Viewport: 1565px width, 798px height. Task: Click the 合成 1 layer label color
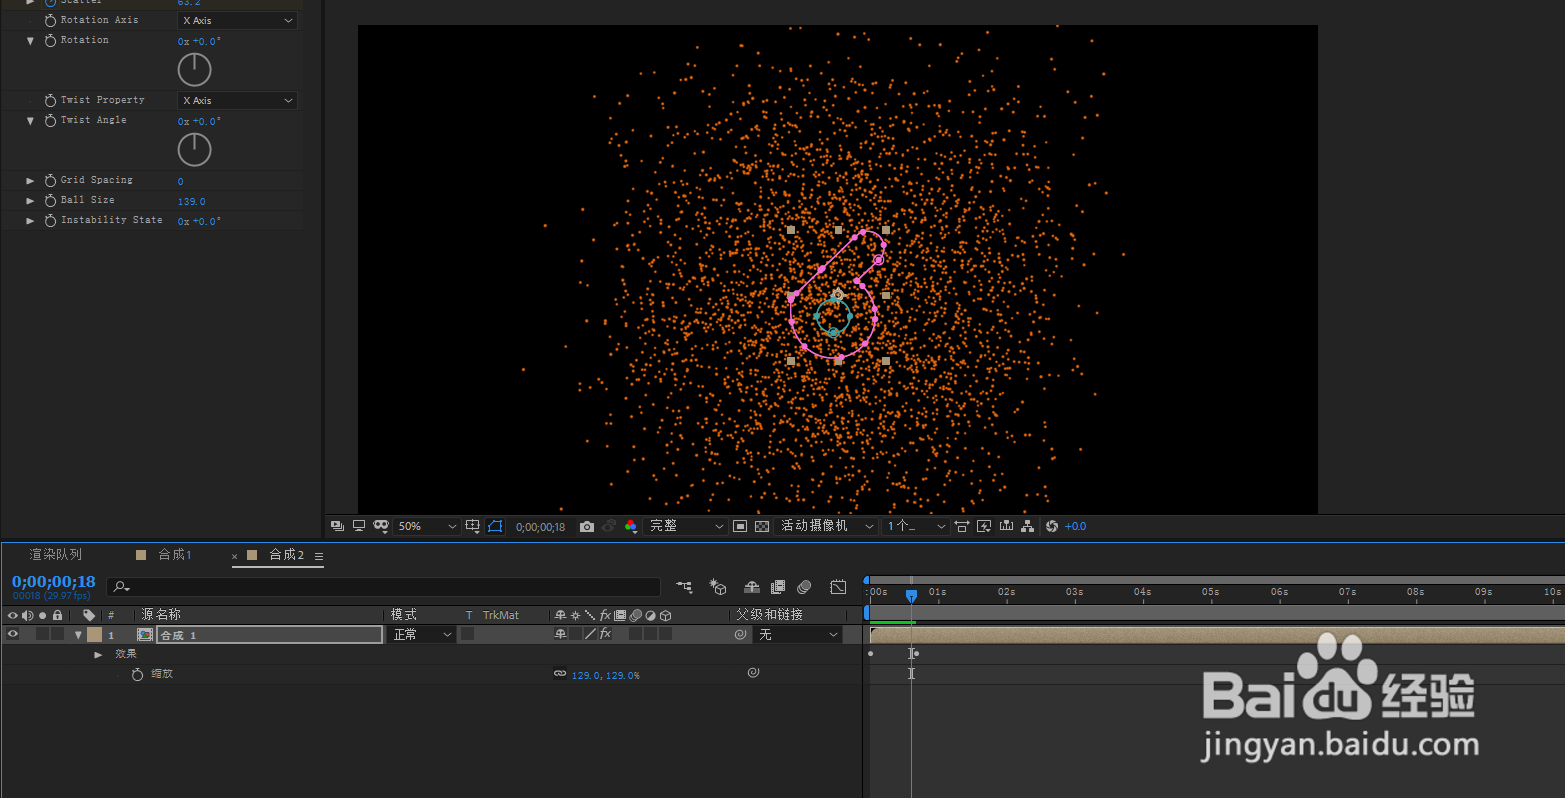click(x=94, y=635)
